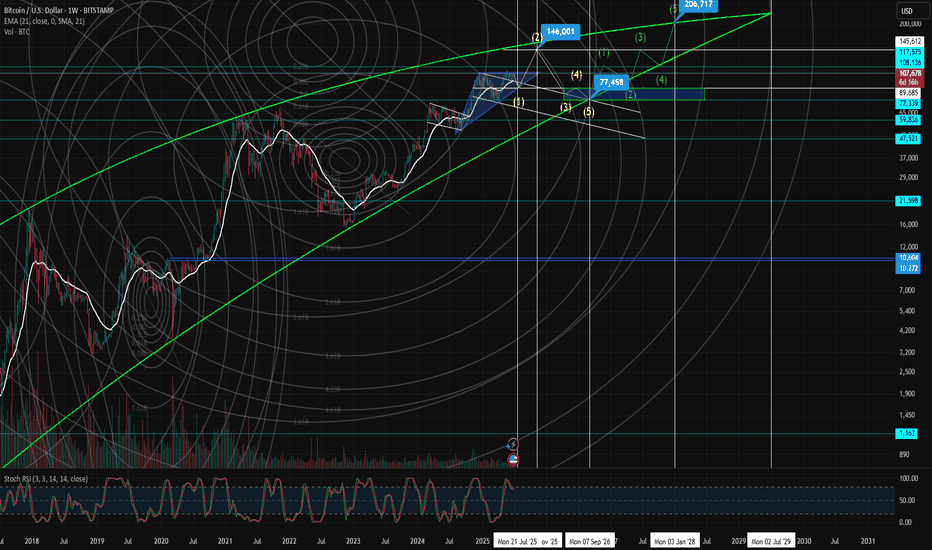
Task: Click the 108,136 price axis label
Action: (x=909, y=62)
